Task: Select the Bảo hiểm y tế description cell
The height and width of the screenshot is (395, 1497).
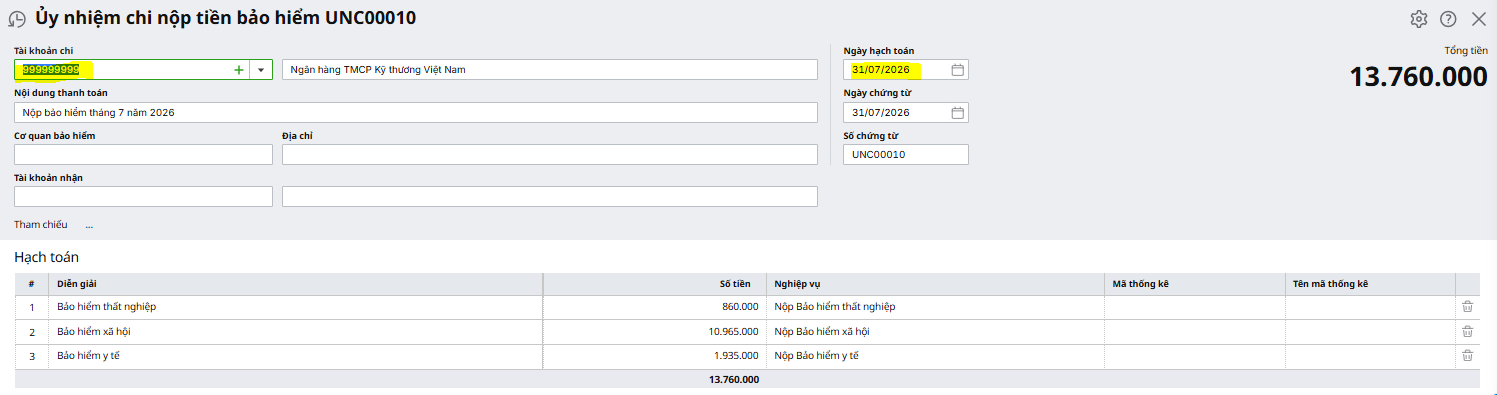Action: 296,356
